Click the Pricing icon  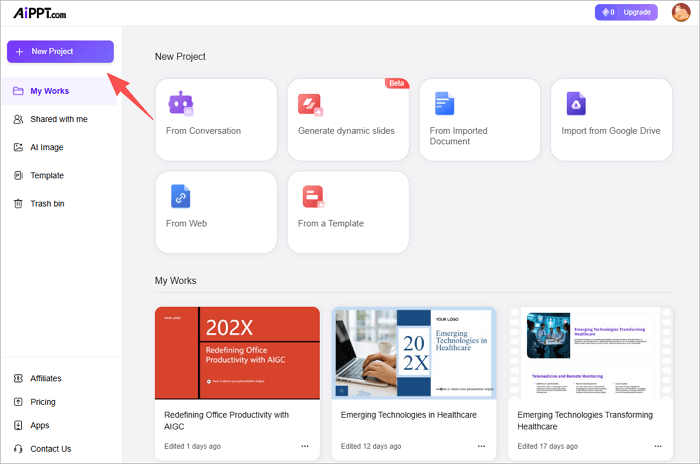(18, 402)
